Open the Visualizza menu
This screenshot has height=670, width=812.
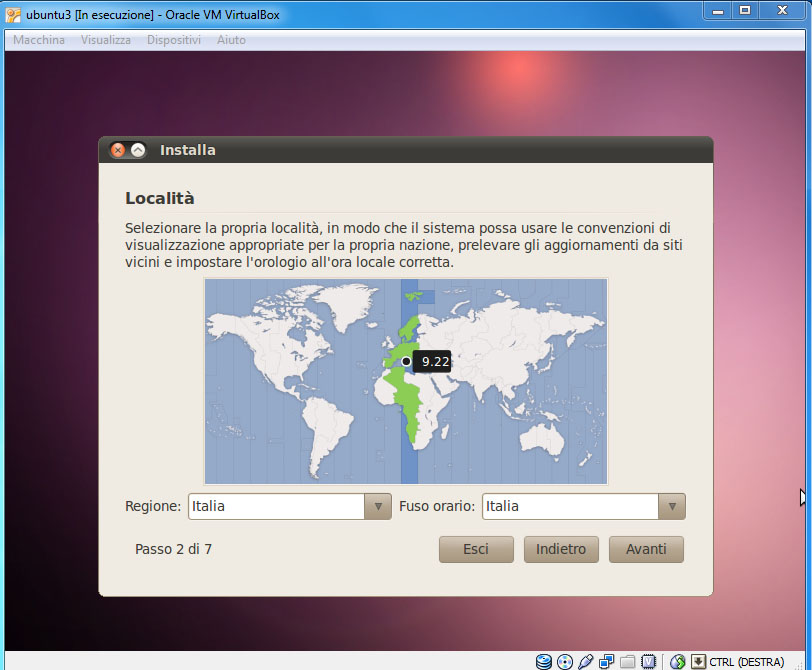[x=106, y=40]
